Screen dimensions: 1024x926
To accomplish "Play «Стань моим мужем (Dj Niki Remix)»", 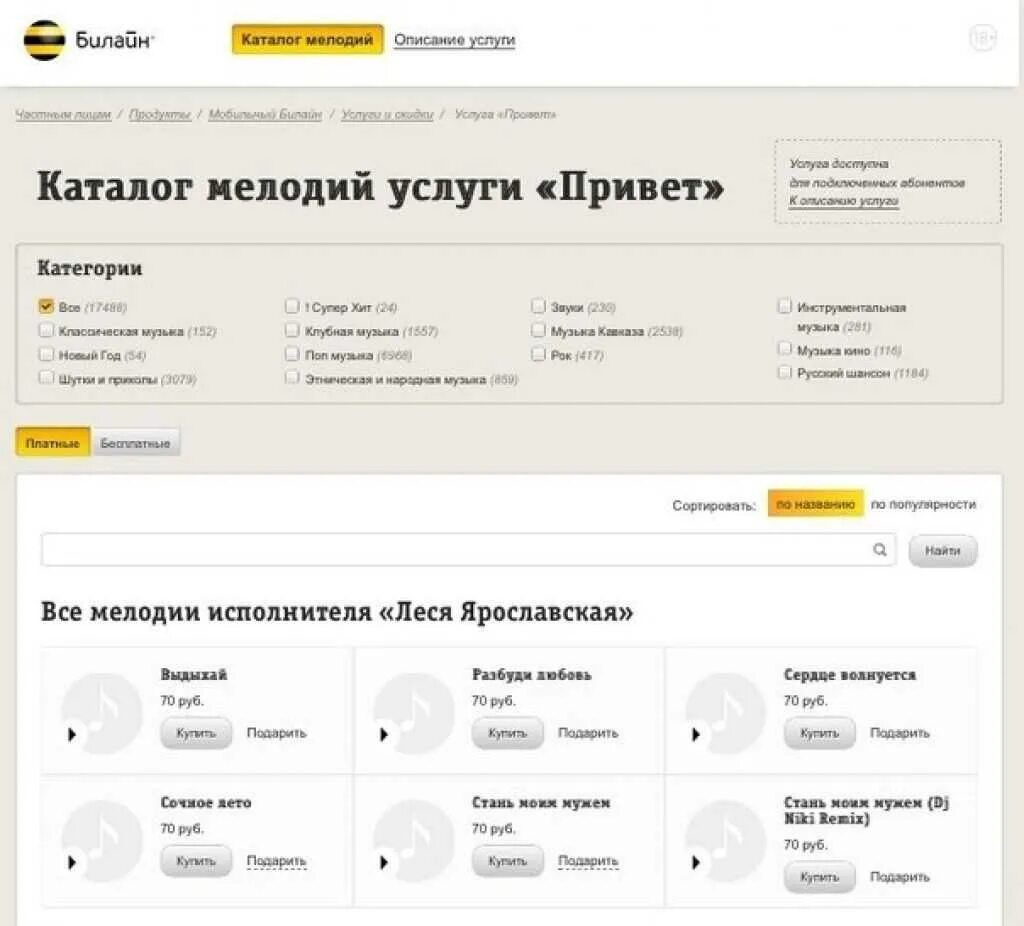I will click(x=696, y=863).
